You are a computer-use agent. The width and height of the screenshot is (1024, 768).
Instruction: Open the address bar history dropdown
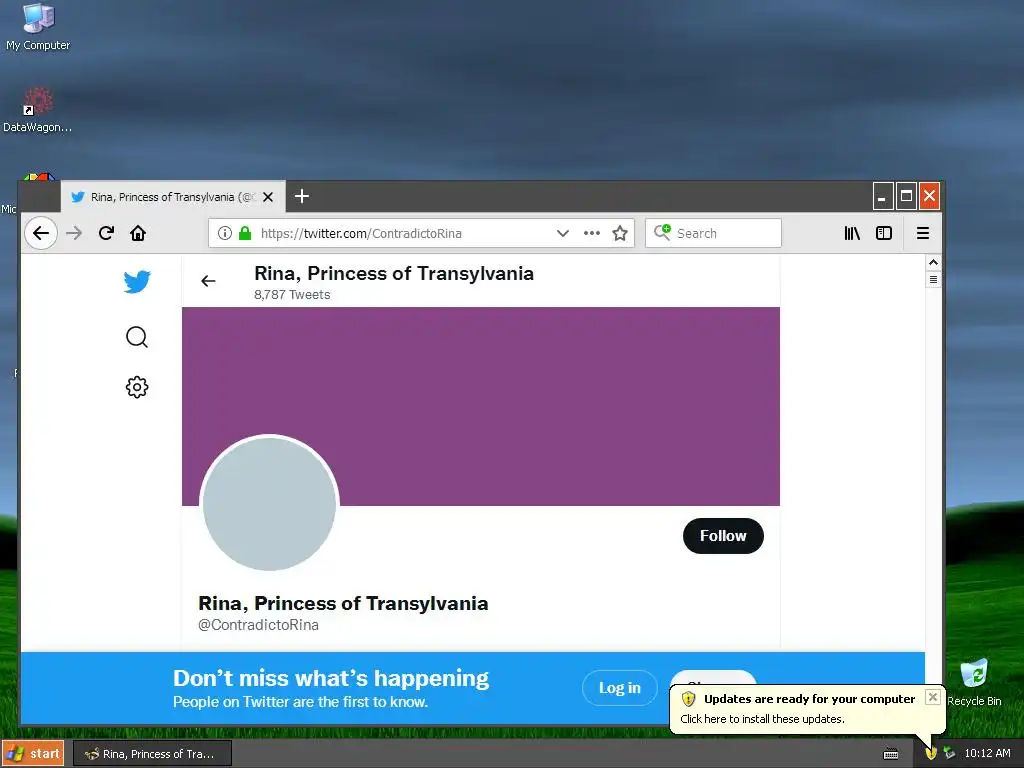pyautogui.click(x=562, y=233)
